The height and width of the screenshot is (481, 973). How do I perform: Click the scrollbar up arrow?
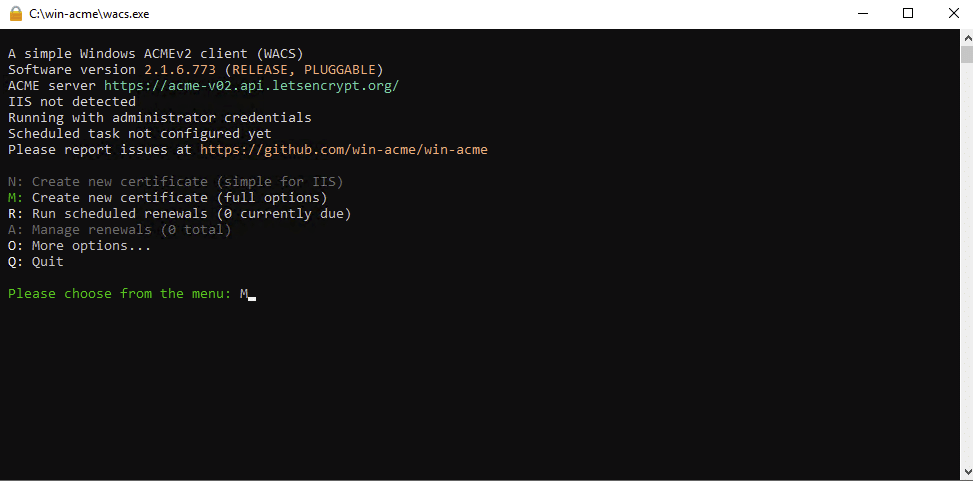[x=967, y=37]
